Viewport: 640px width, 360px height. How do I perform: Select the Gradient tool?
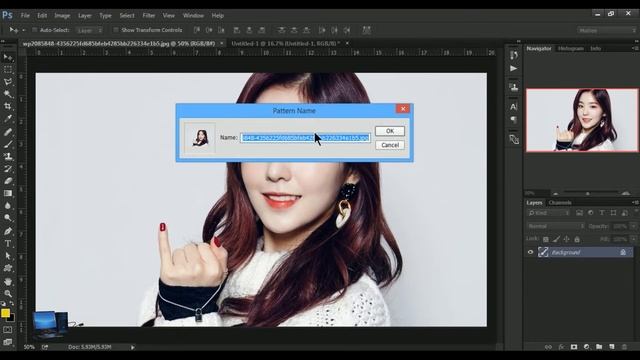click(8, 193)
